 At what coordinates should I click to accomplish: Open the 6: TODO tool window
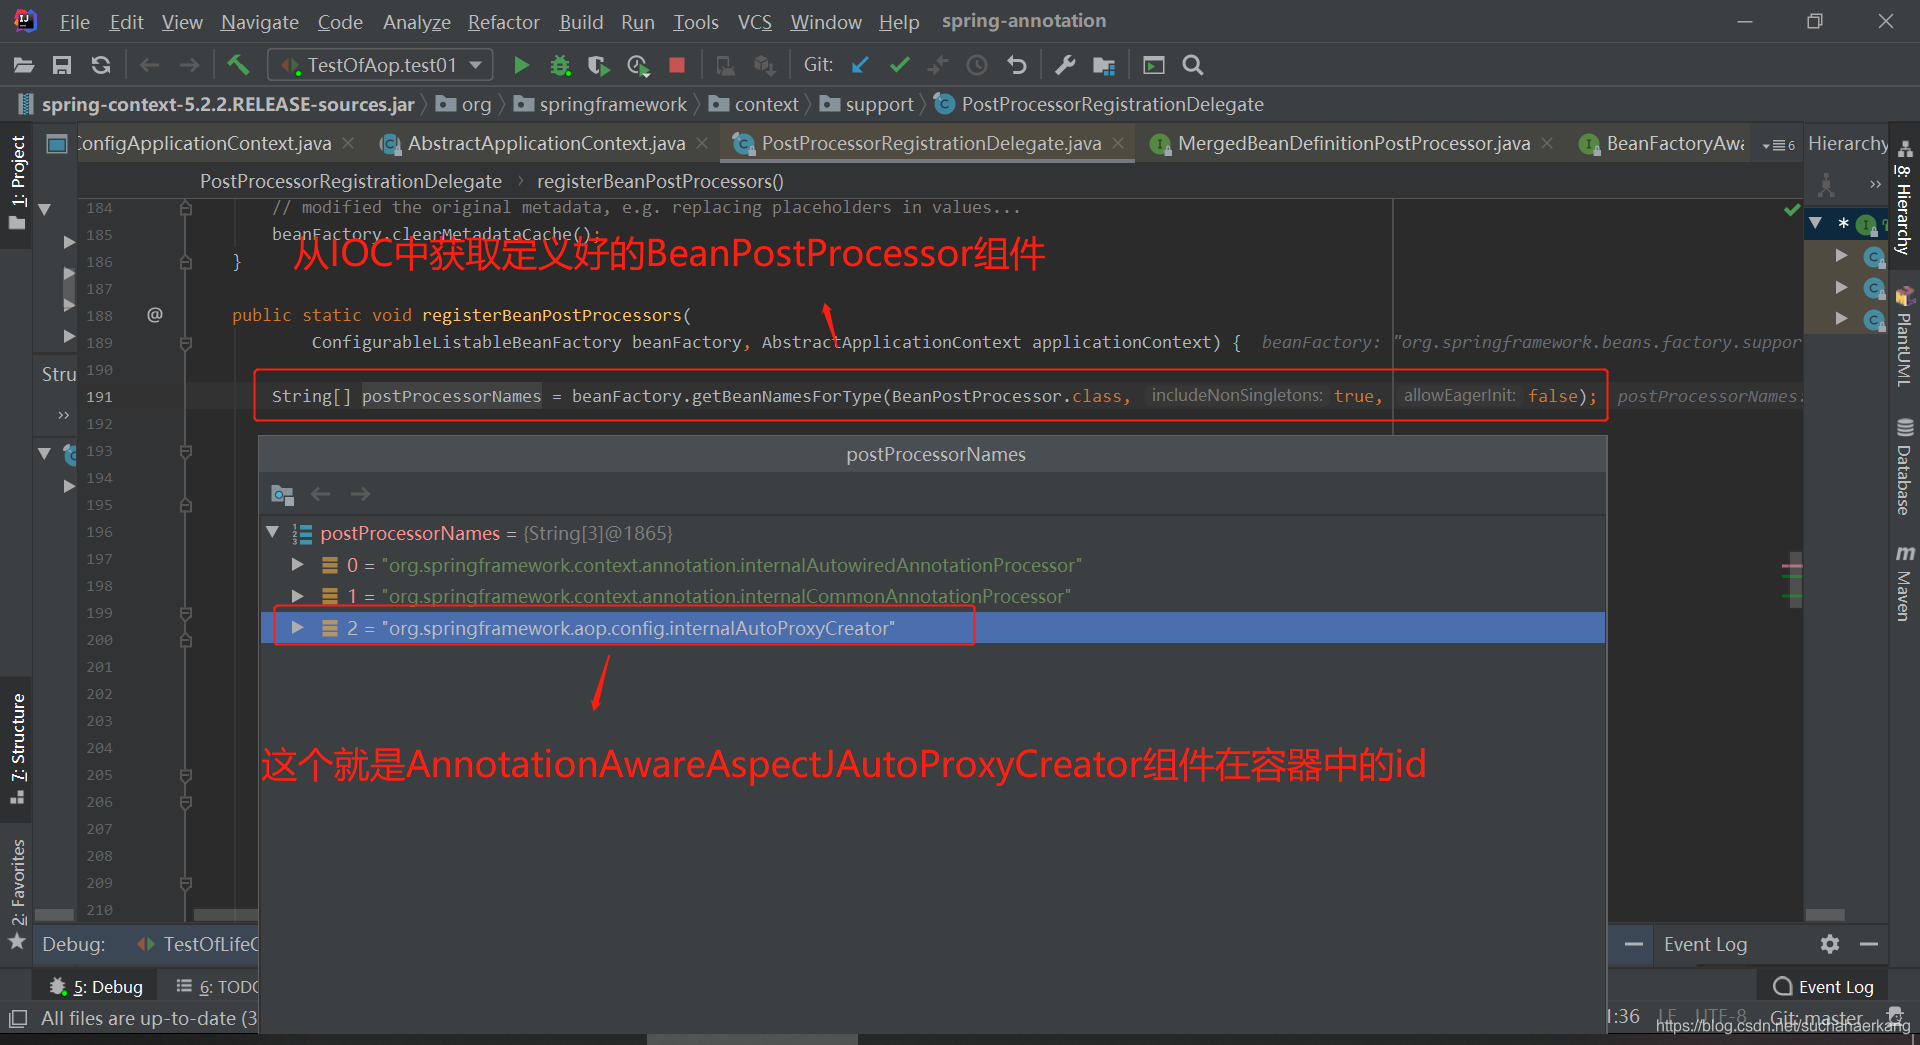pyautogui.click(x=216, y=987)
